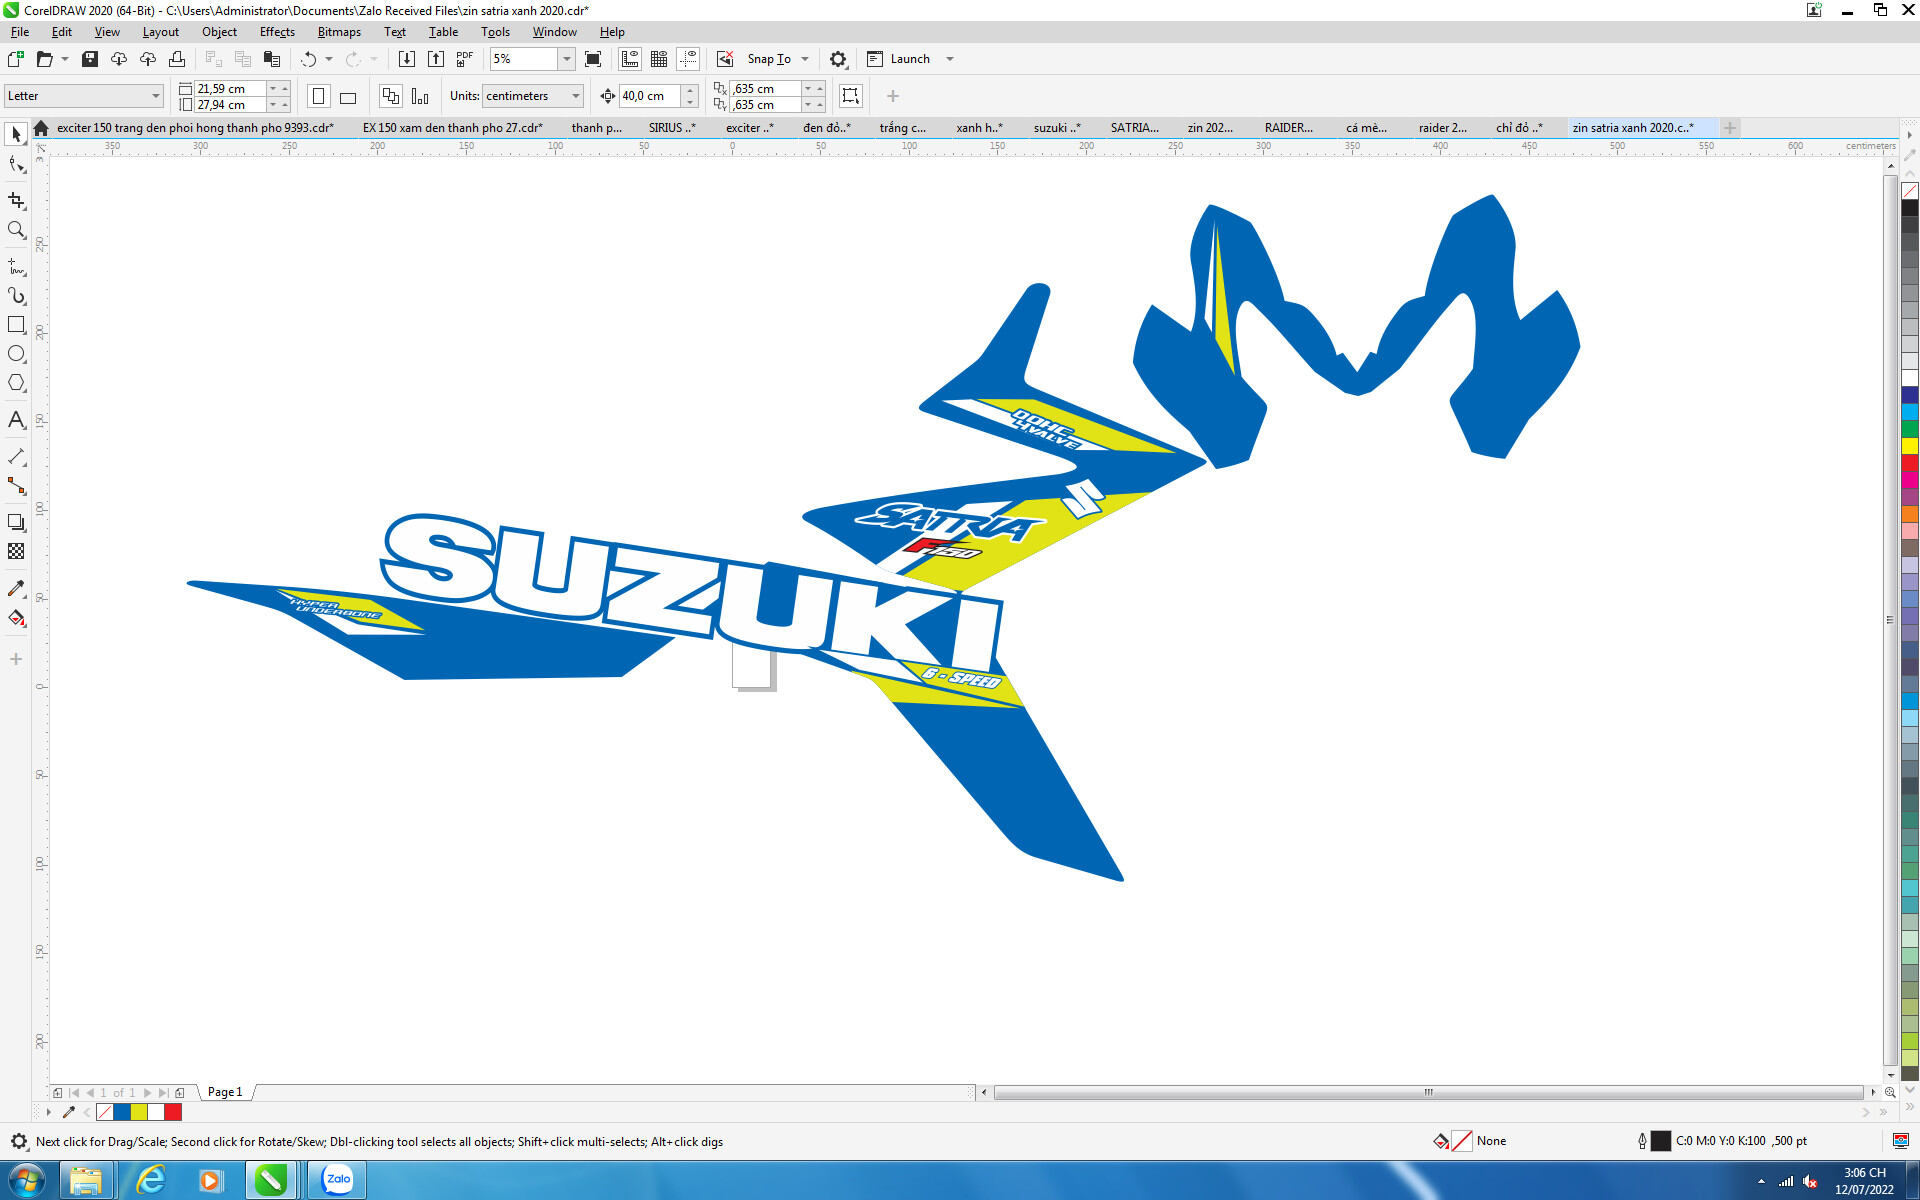The height and width of the screenshot is (1200, 1920).
Task: Select the Polygon tool
Action: [x=16, y=383]
